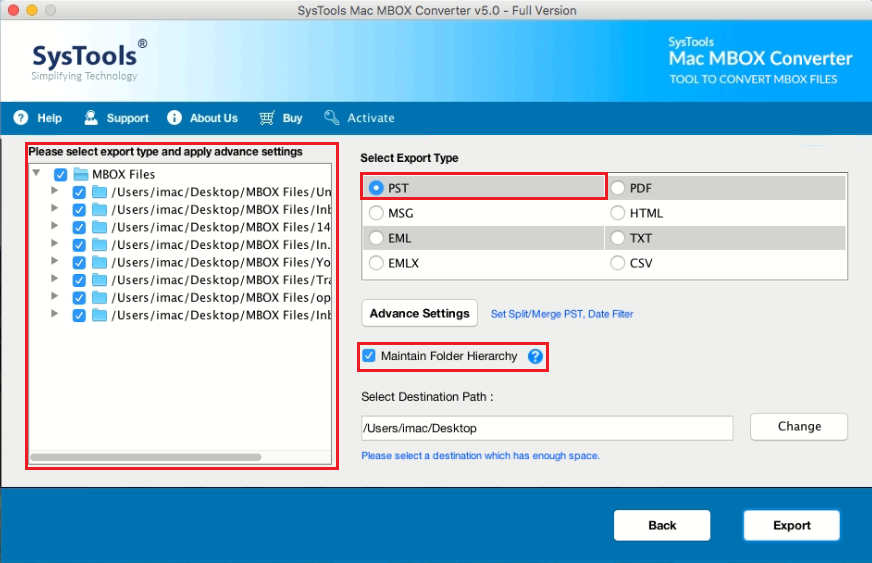Expand the tree row whose path ends in In.
Viewport: 872px width, 563px height.
[54, 243]
